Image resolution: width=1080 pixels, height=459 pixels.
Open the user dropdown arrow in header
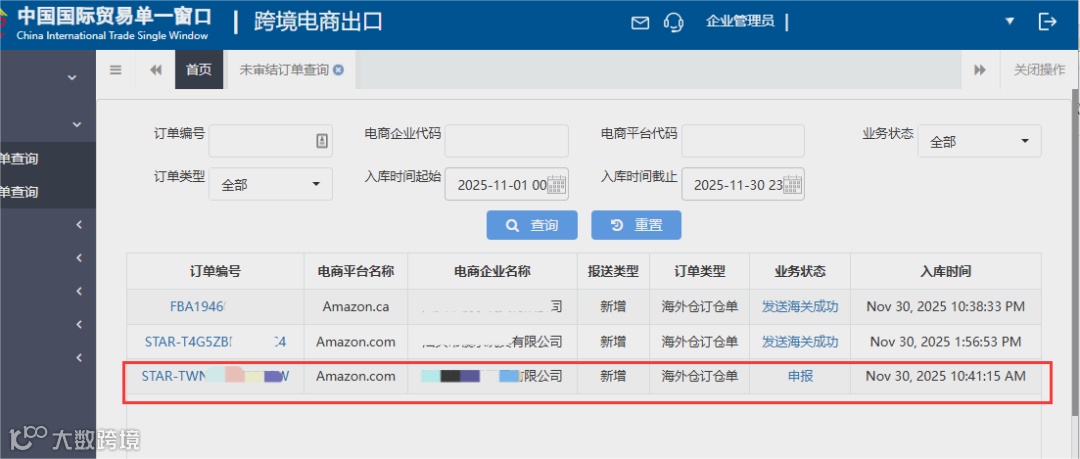pyautogui.click(x=1010, y=21)
